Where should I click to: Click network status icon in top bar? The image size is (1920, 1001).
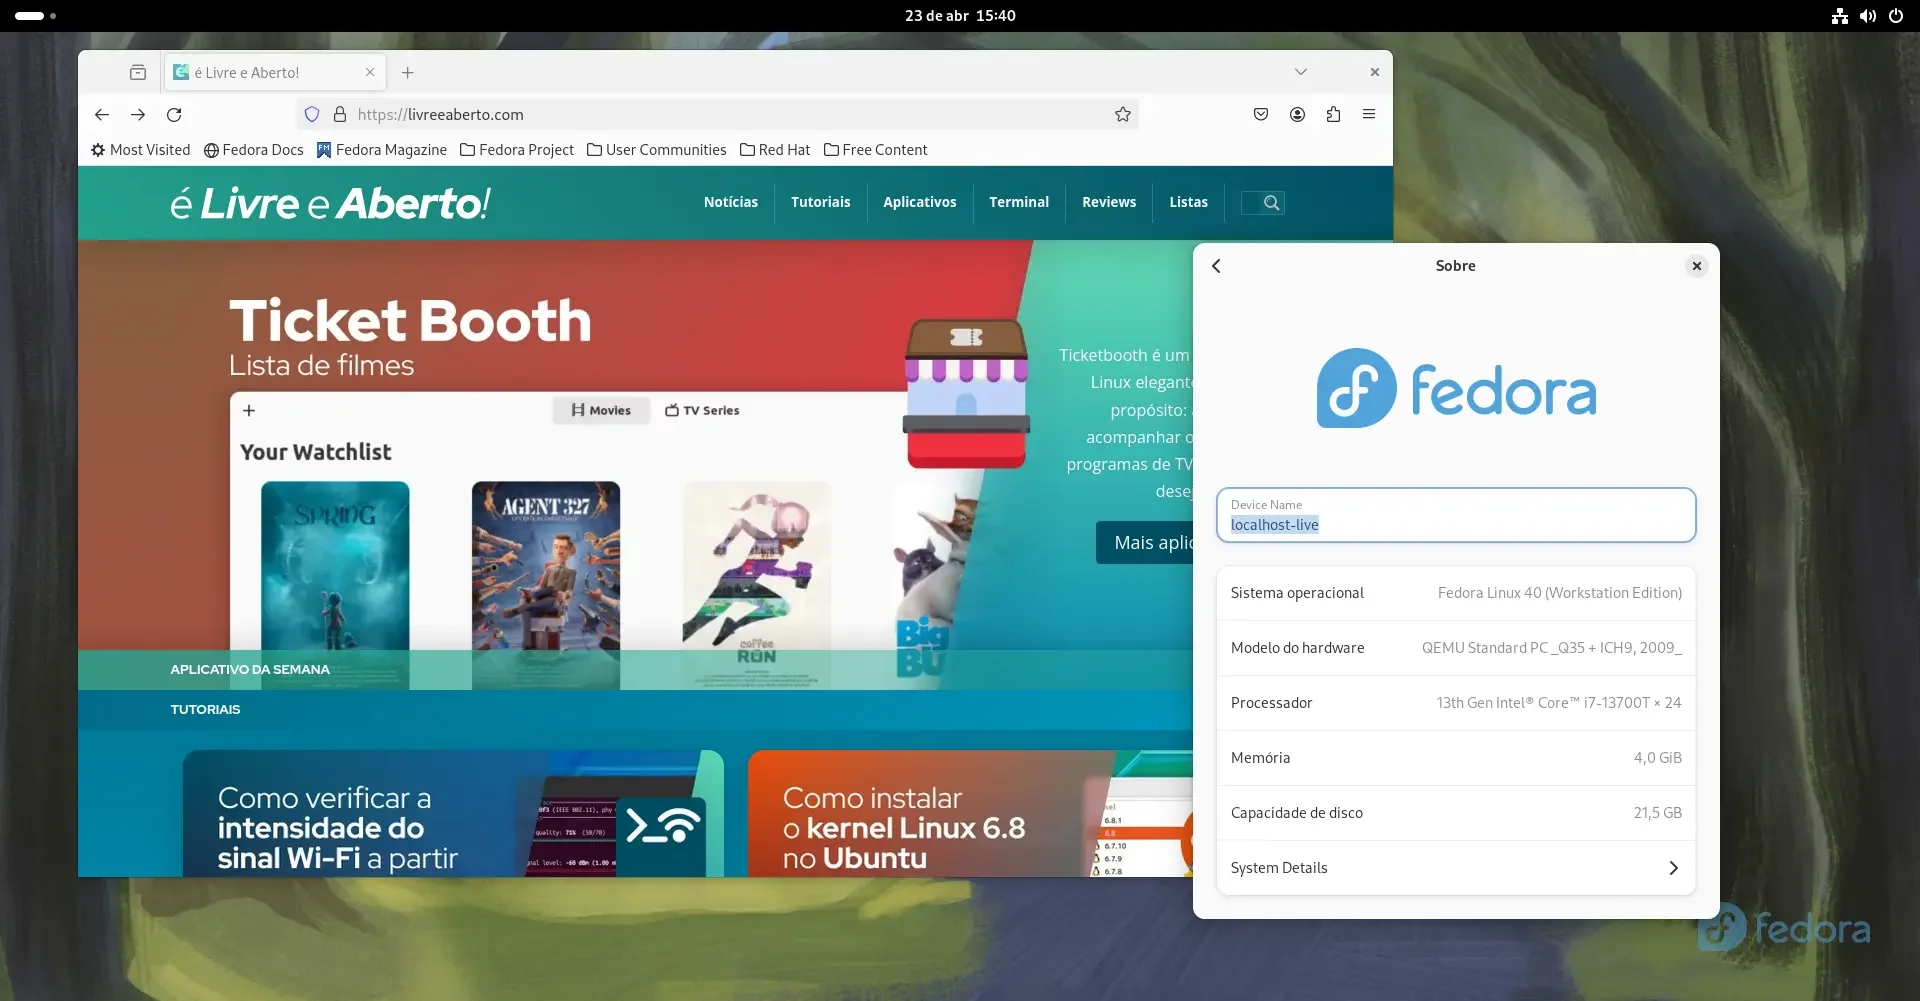[x=1839, y=16]
